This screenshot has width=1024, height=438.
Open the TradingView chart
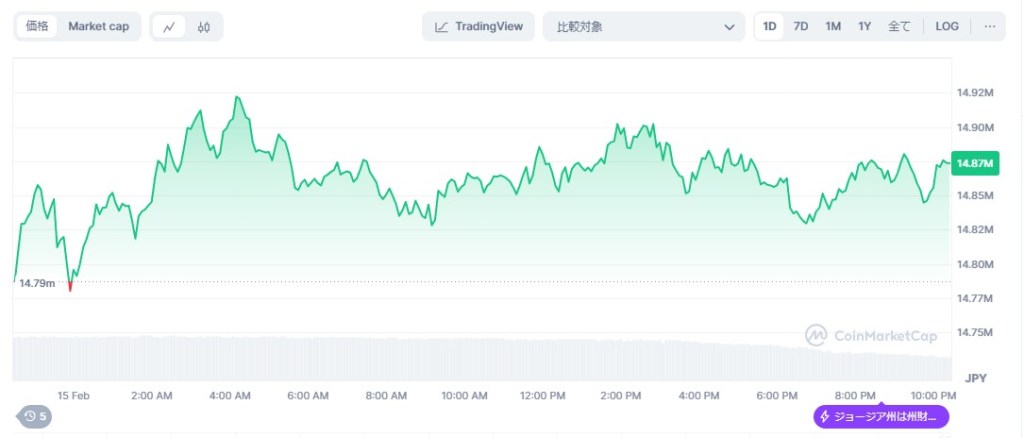479,27
